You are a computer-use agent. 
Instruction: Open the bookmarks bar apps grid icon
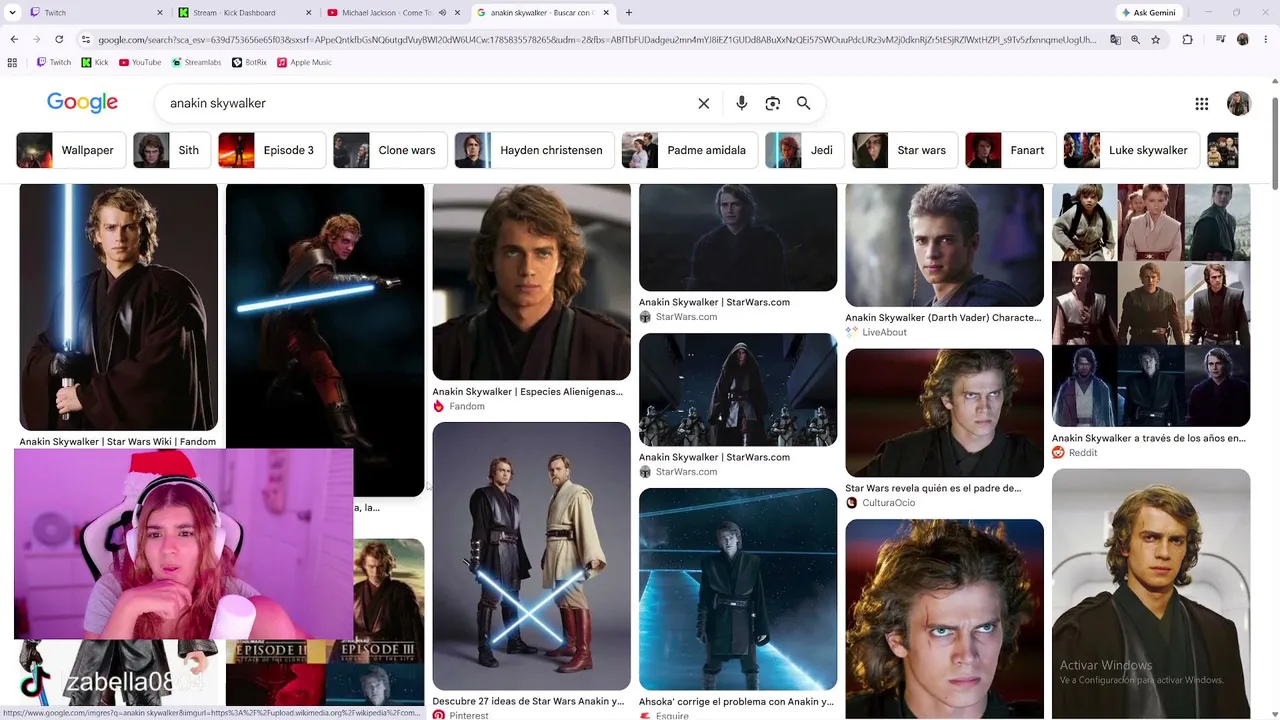pyautogui.click(x=12, y=62)
